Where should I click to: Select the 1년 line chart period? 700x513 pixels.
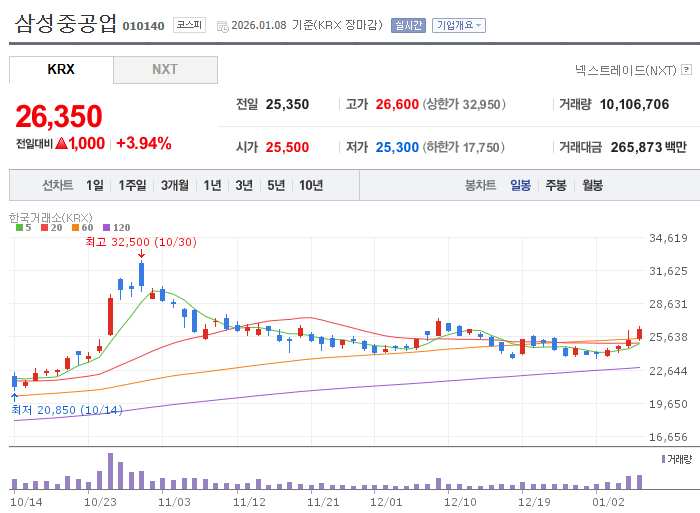(x=212, y=185)
